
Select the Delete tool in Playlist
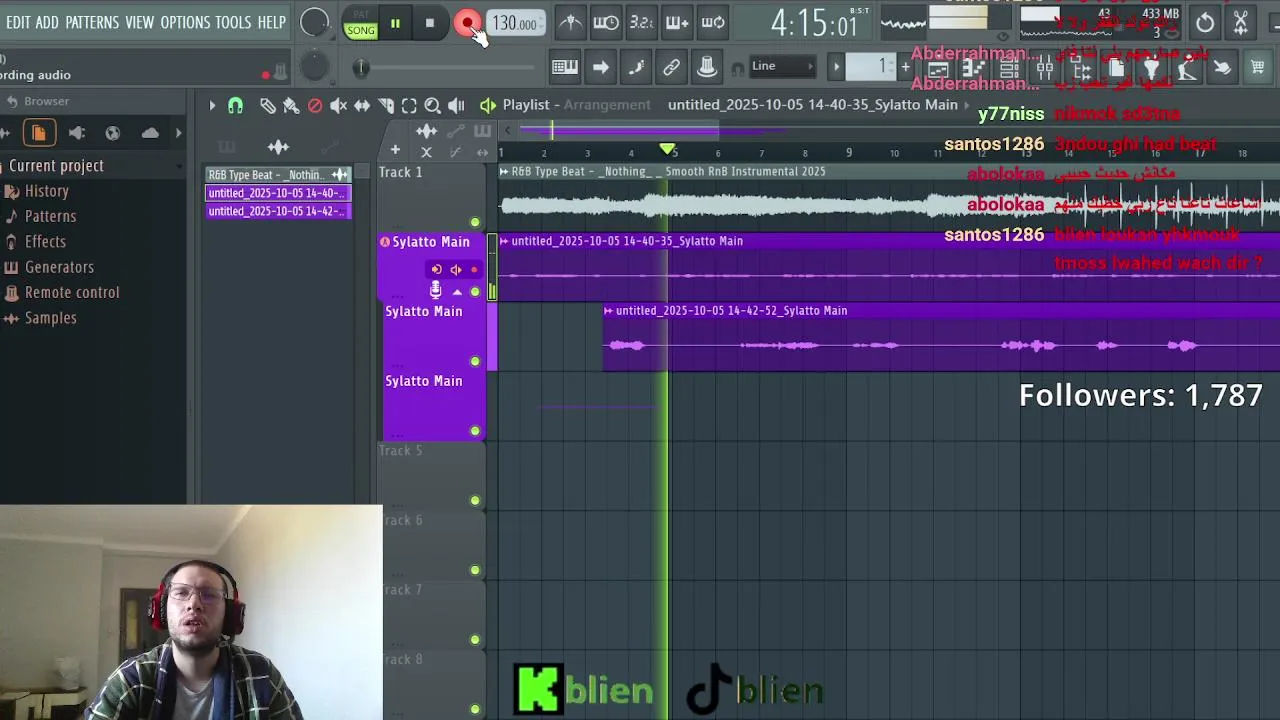(315, 105)
